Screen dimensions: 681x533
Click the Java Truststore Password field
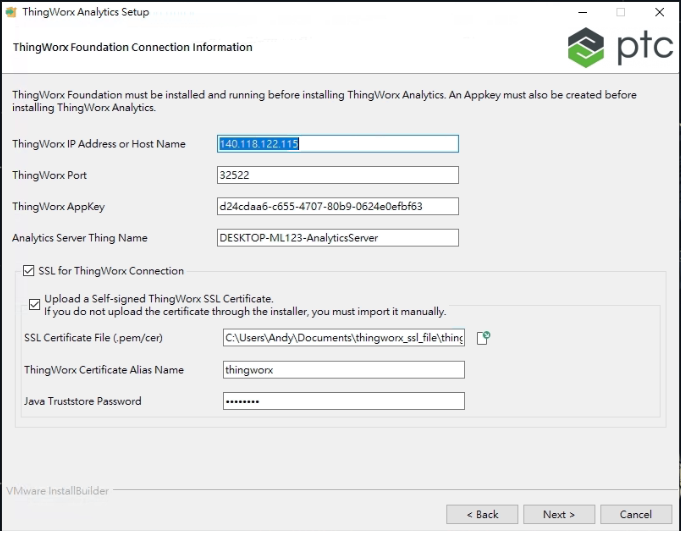coord(344,401)
